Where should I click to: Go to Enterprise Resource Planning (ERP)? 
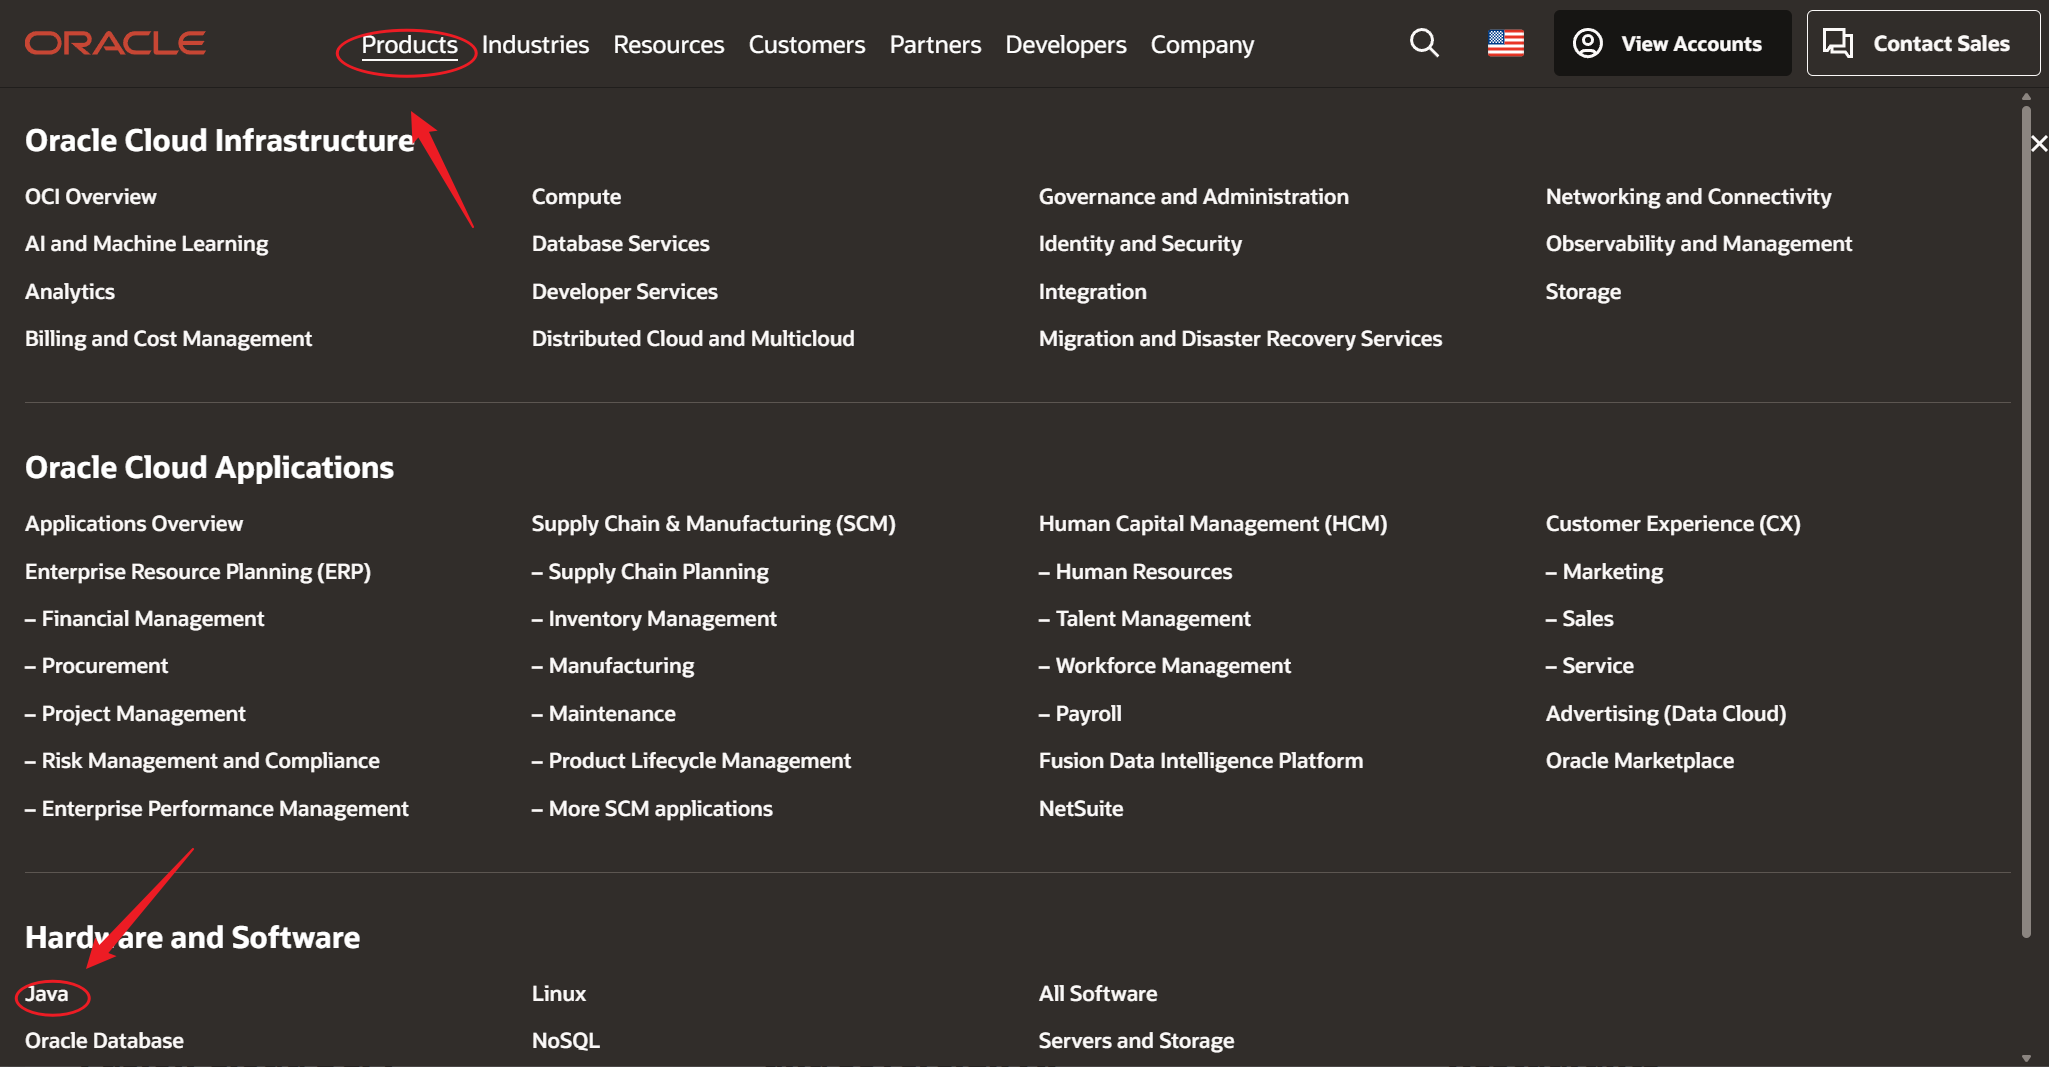[x=198, y=572]
